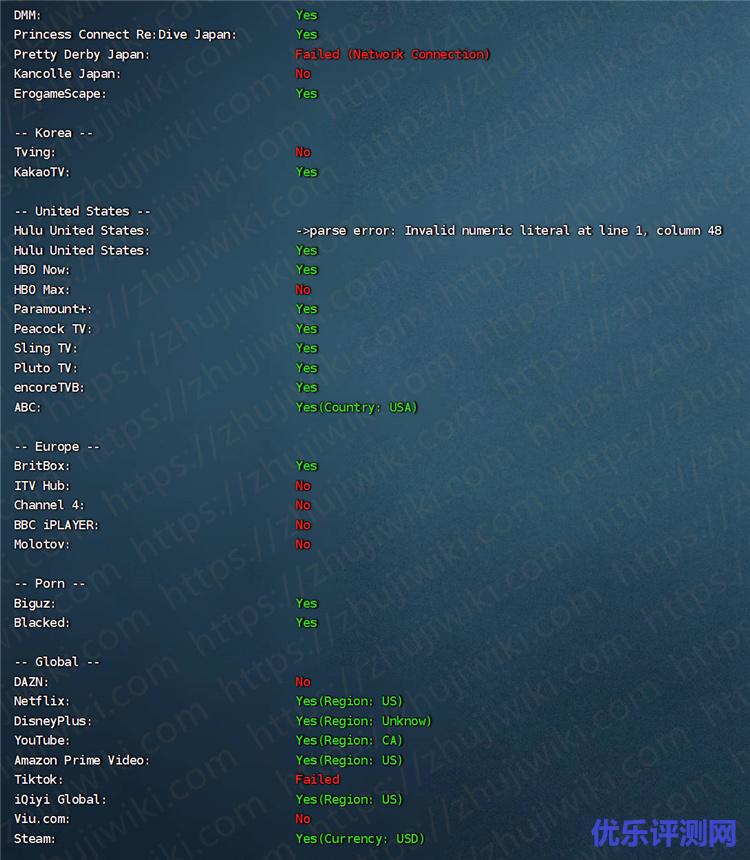Screen dimensions: 750x860
Task: Click 'Paramount+:' label
Action: [53, 309]
